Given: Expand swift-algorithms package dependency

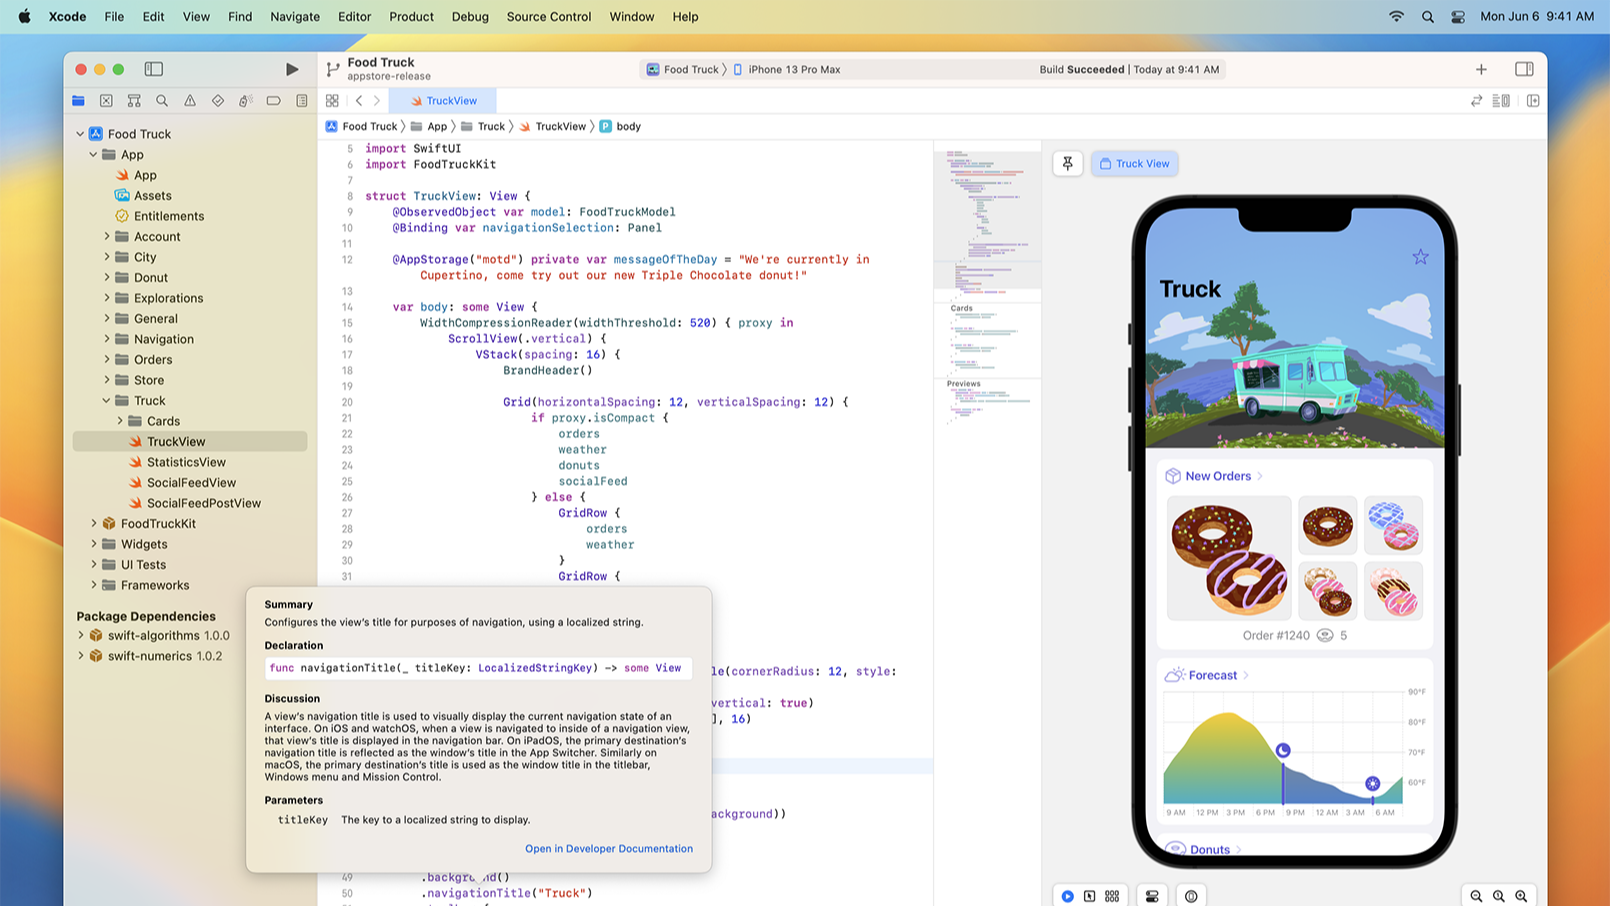Looking at the screenshot, I should [x=81, y=635].
